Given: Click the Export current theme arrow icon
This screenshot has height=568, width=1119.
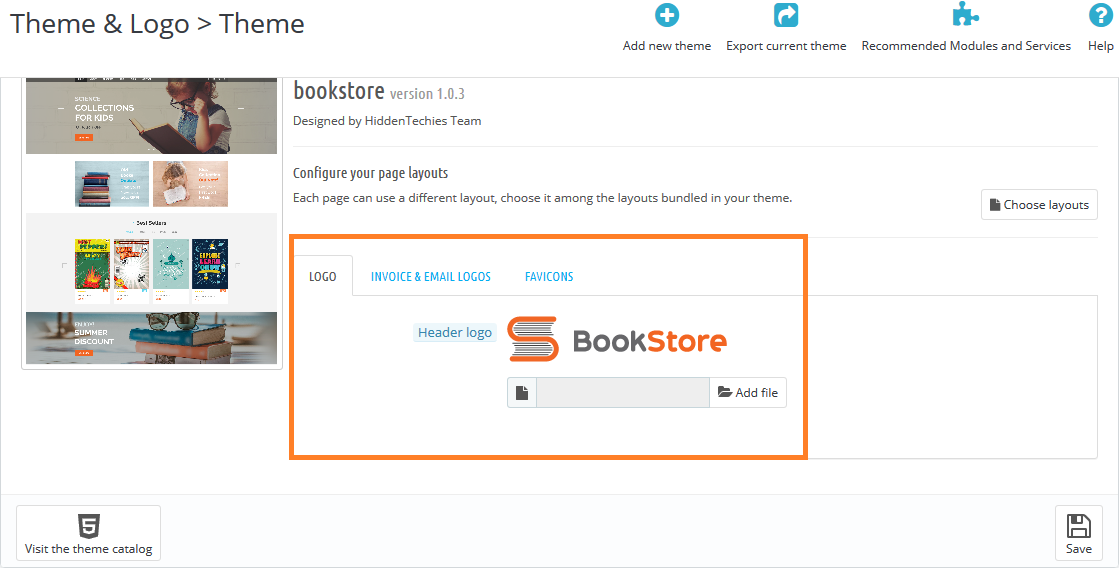Looking at the screenshot, I should coord(786,15).
